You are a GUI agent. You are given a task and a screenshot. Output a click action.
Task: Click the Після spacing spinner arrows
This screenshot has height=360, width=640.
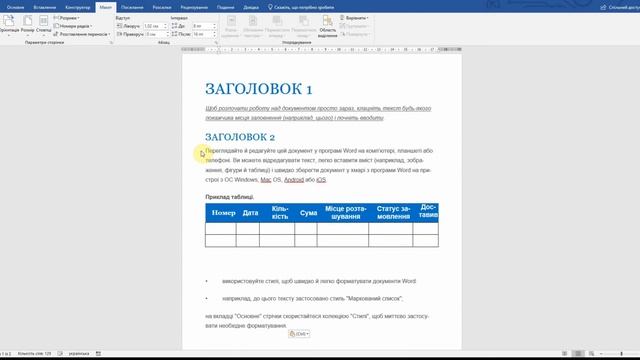214,34
